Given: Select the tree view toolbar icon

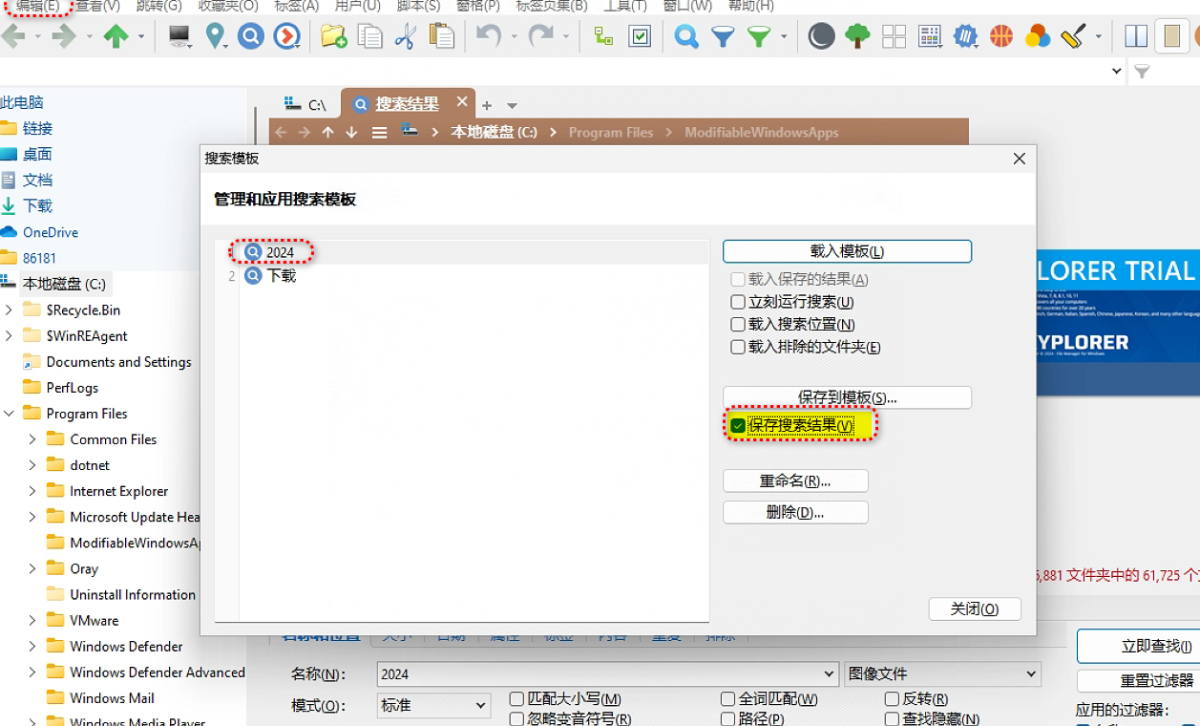Looking at the screenshot, I should tap(856, 36).
